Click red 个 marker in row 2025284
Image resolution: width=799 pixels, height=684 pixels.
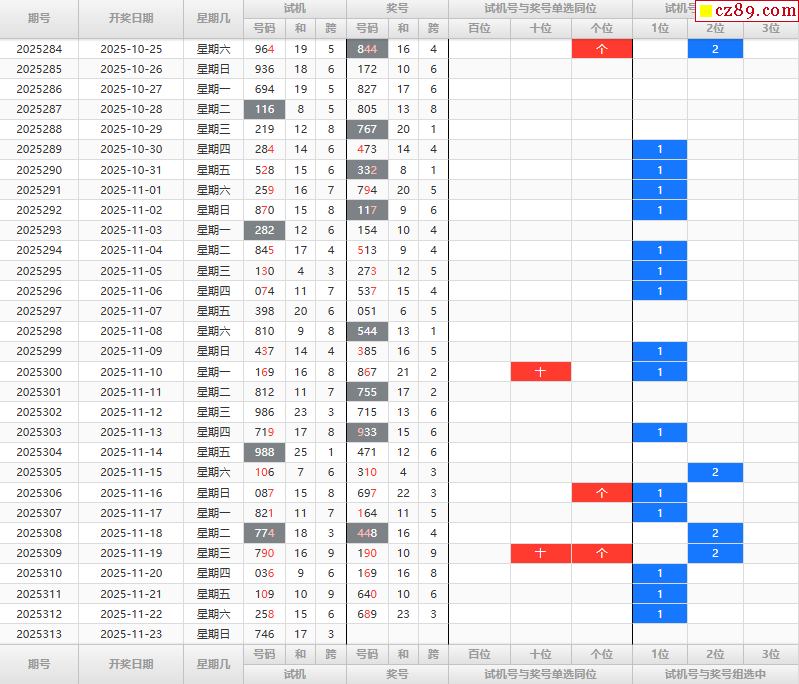(x=601, y=49)
